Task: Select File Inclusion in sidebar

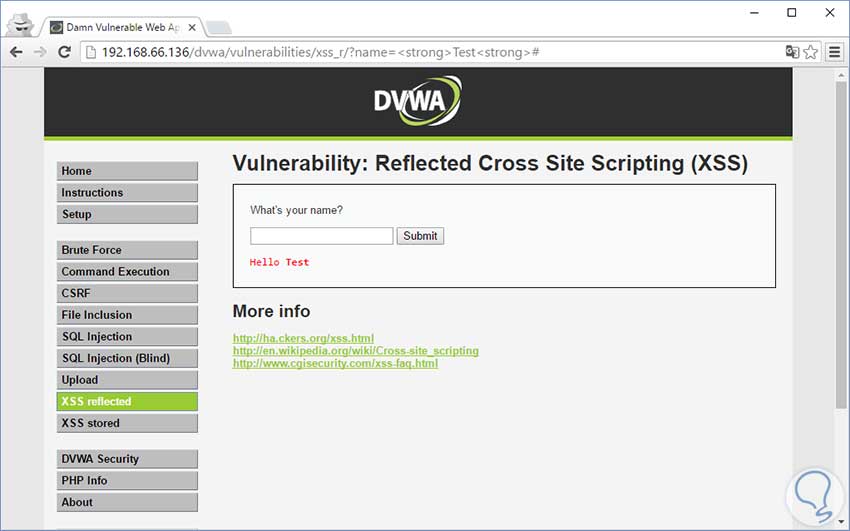Action: [x=127, y=315]
